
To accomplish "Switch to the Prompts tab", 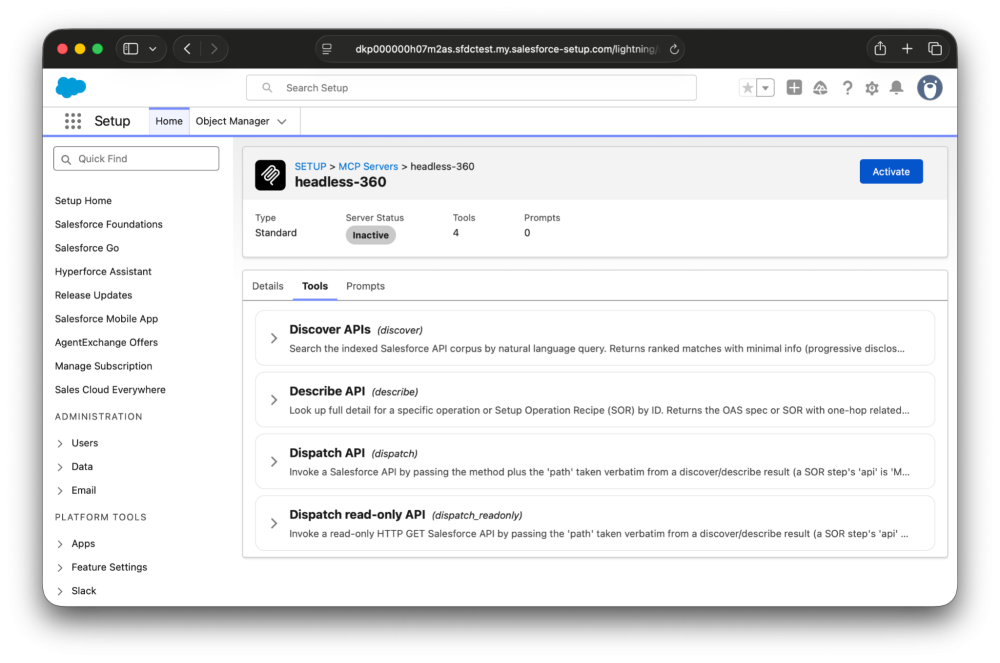I will pyautogui.click(x=365, y=286).
